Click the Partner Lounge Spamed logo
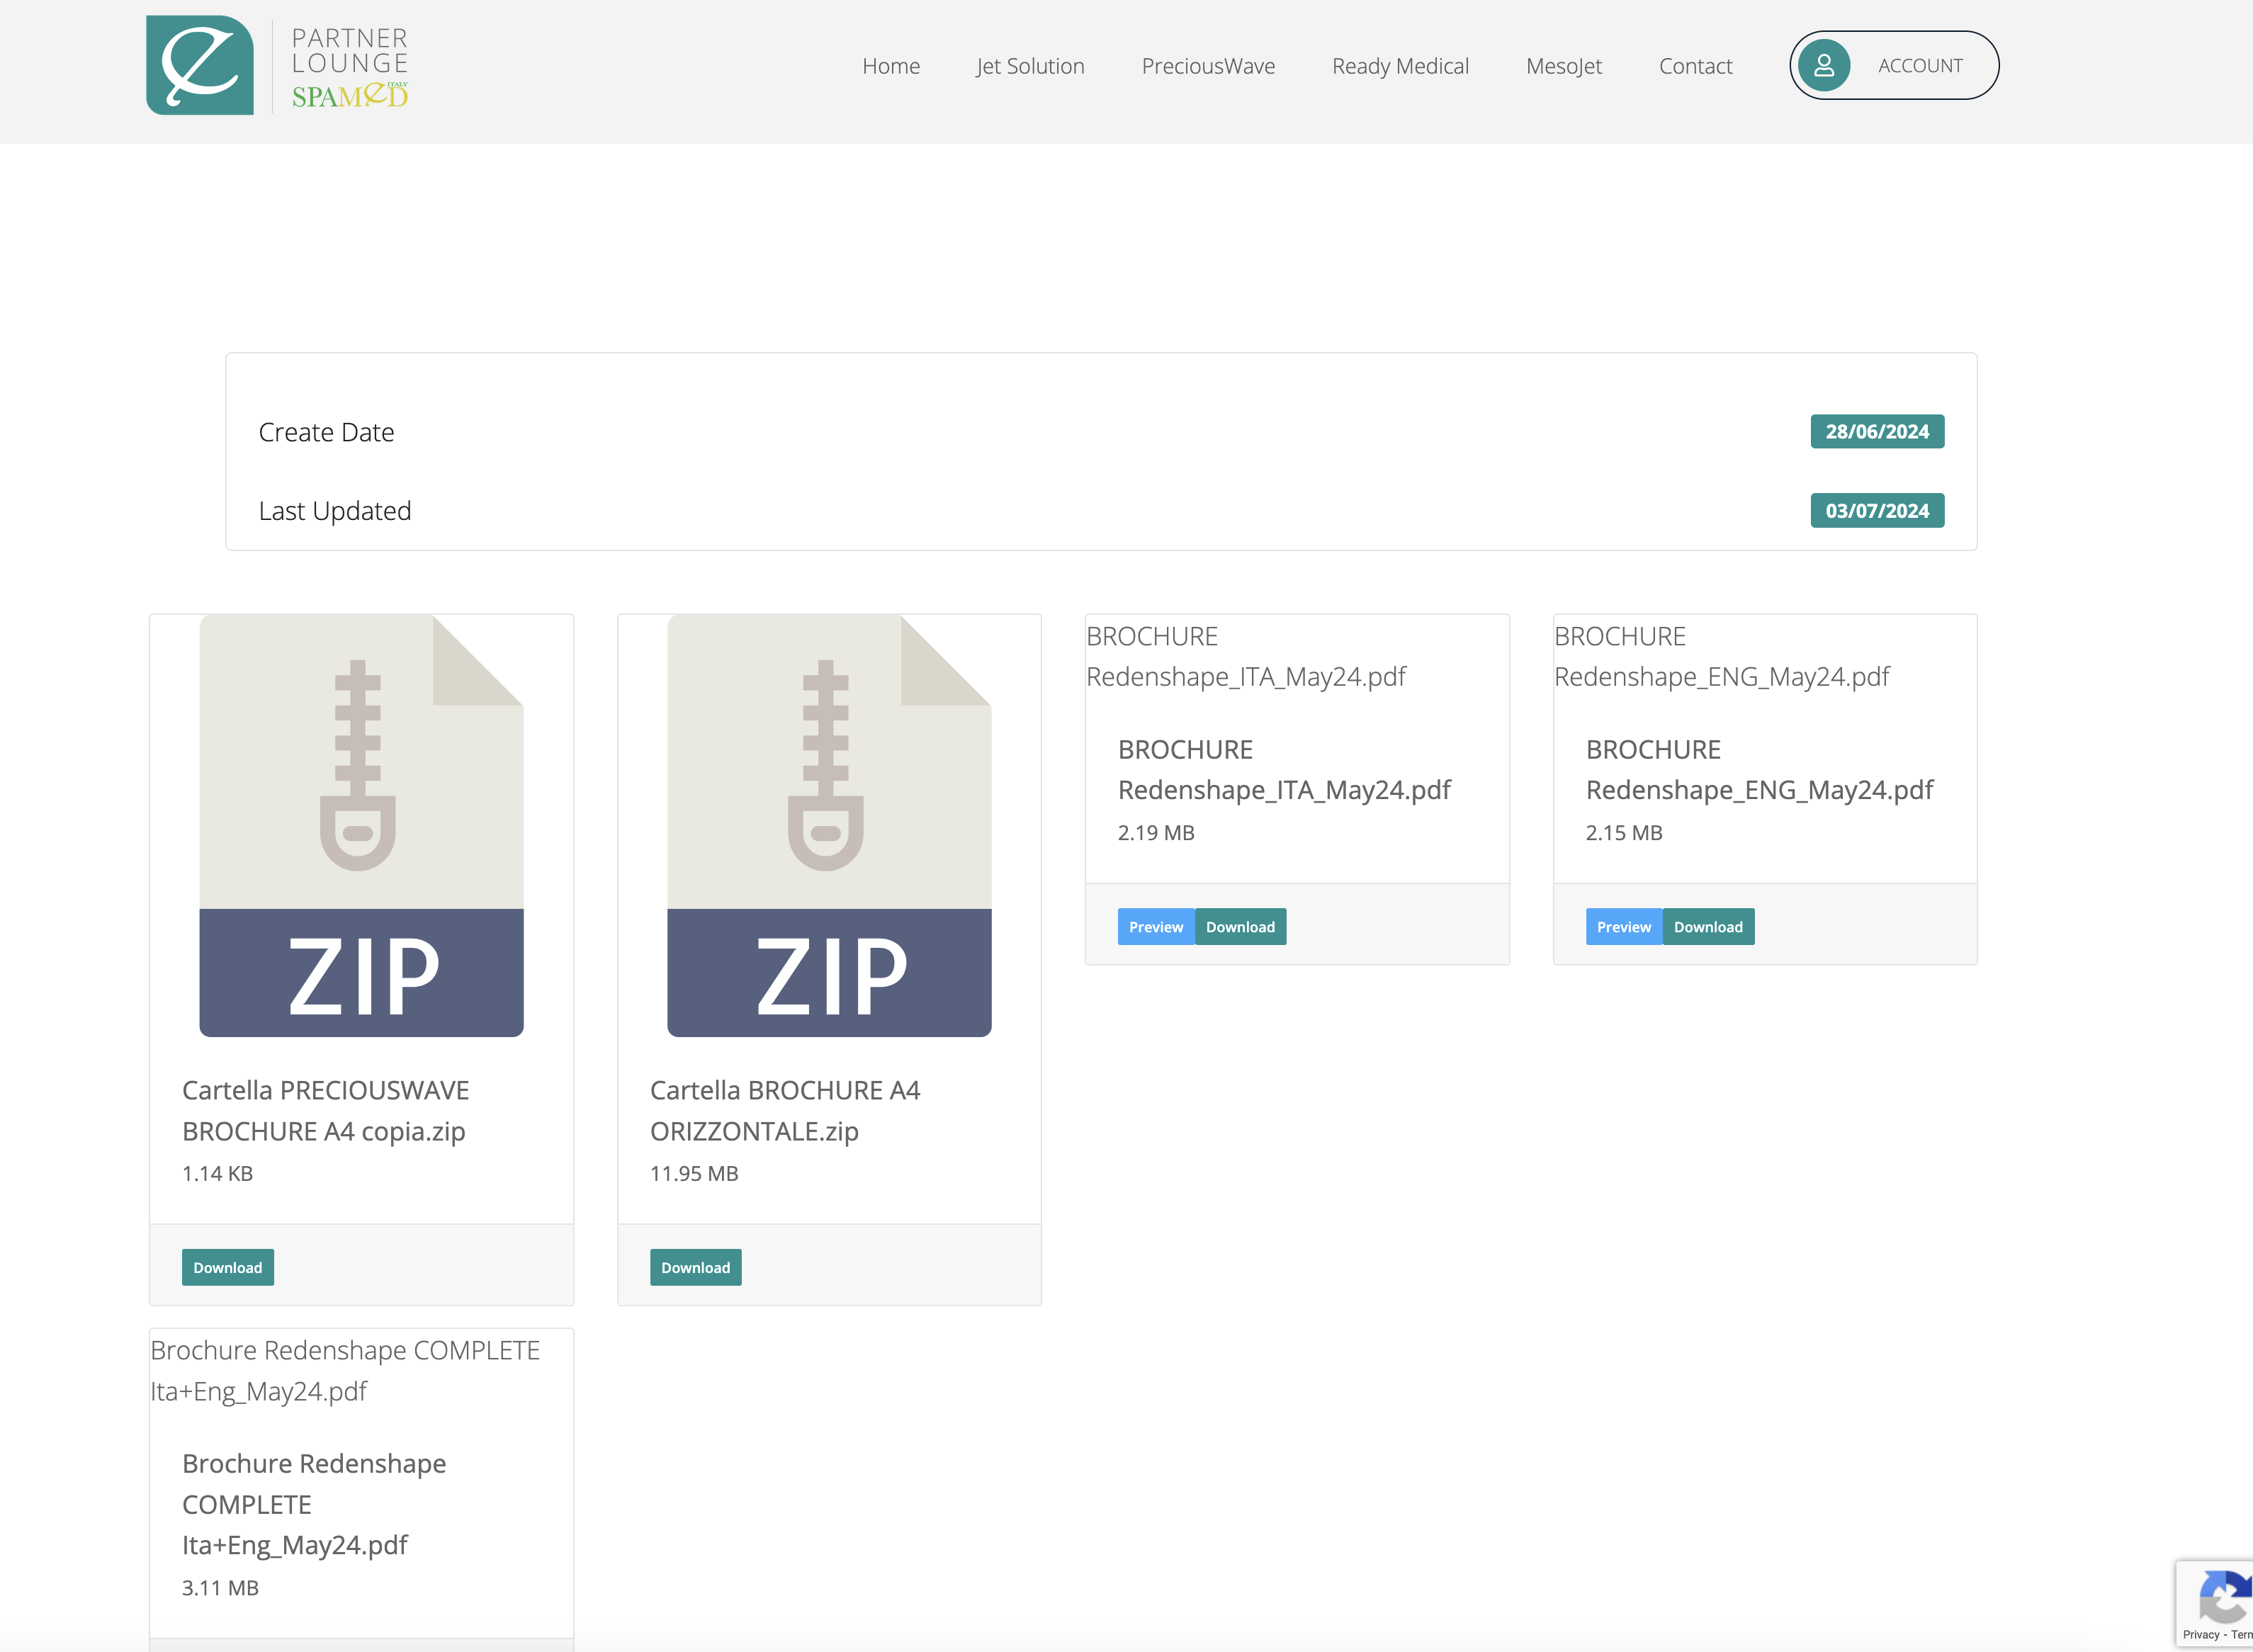The image size is (2253, 1652). 277,65
